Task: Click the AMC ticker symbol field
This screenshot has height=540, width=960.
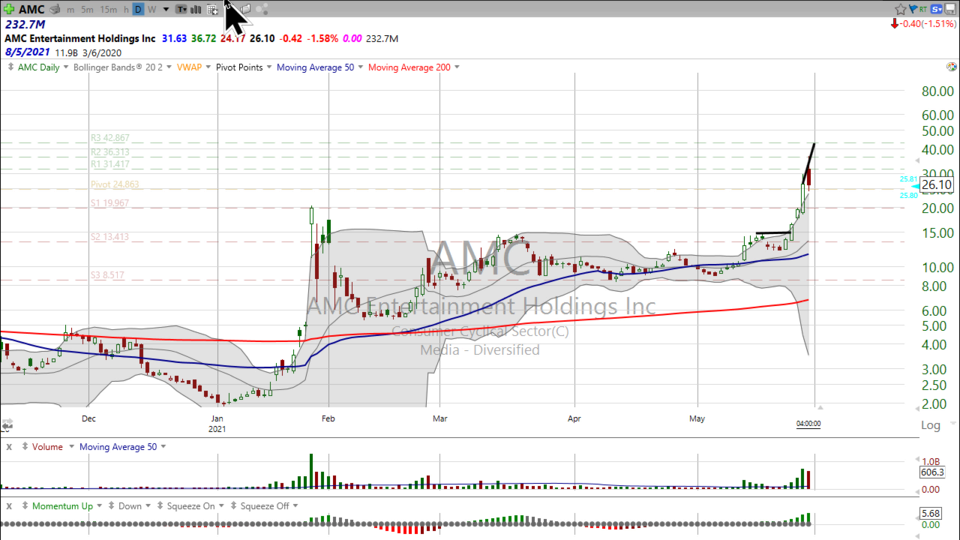Action: coord(31,9)
